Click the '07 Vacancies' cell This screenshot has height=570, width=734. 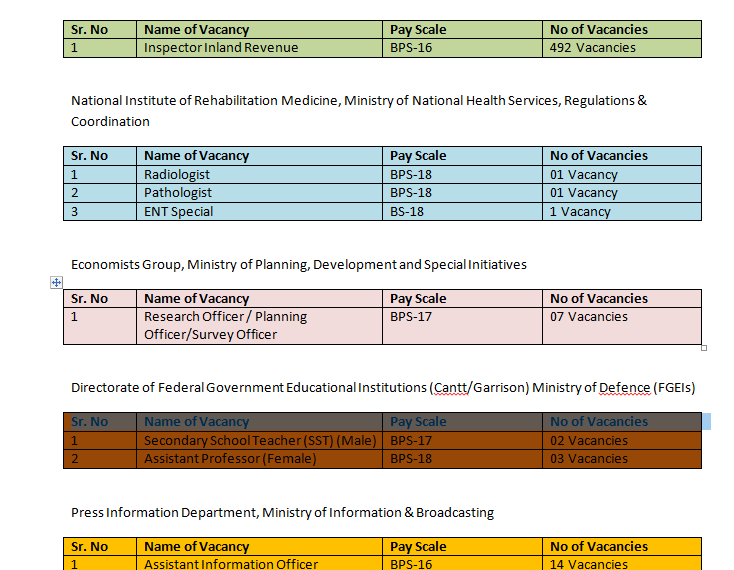[x=622, y=326]
